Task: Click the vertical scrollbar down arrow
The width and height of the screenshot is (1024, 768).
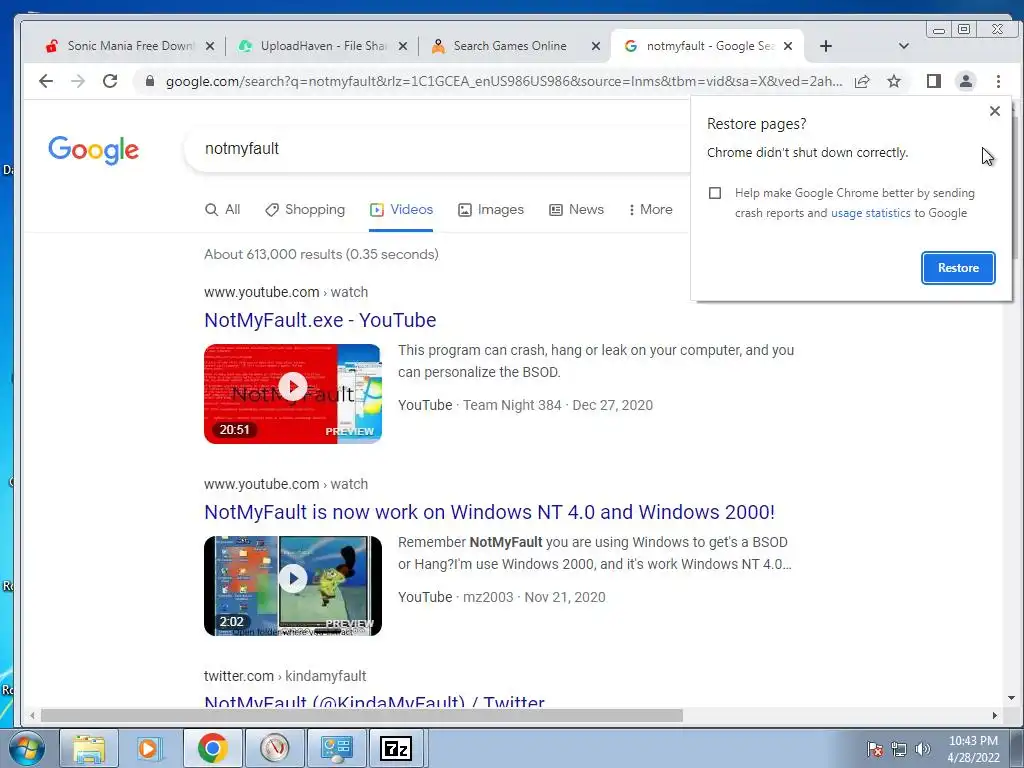Action: point(1011,698)
